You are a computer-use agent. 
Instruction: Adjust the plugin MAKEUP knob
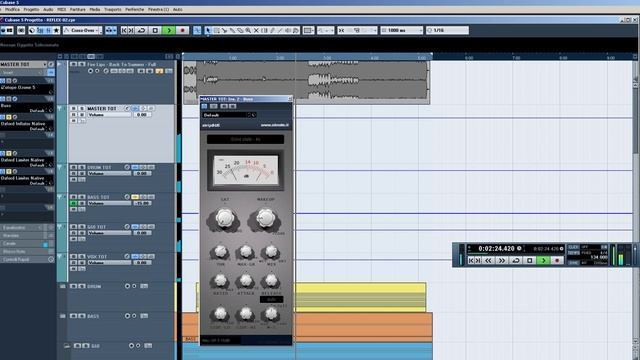coord(265,218)
